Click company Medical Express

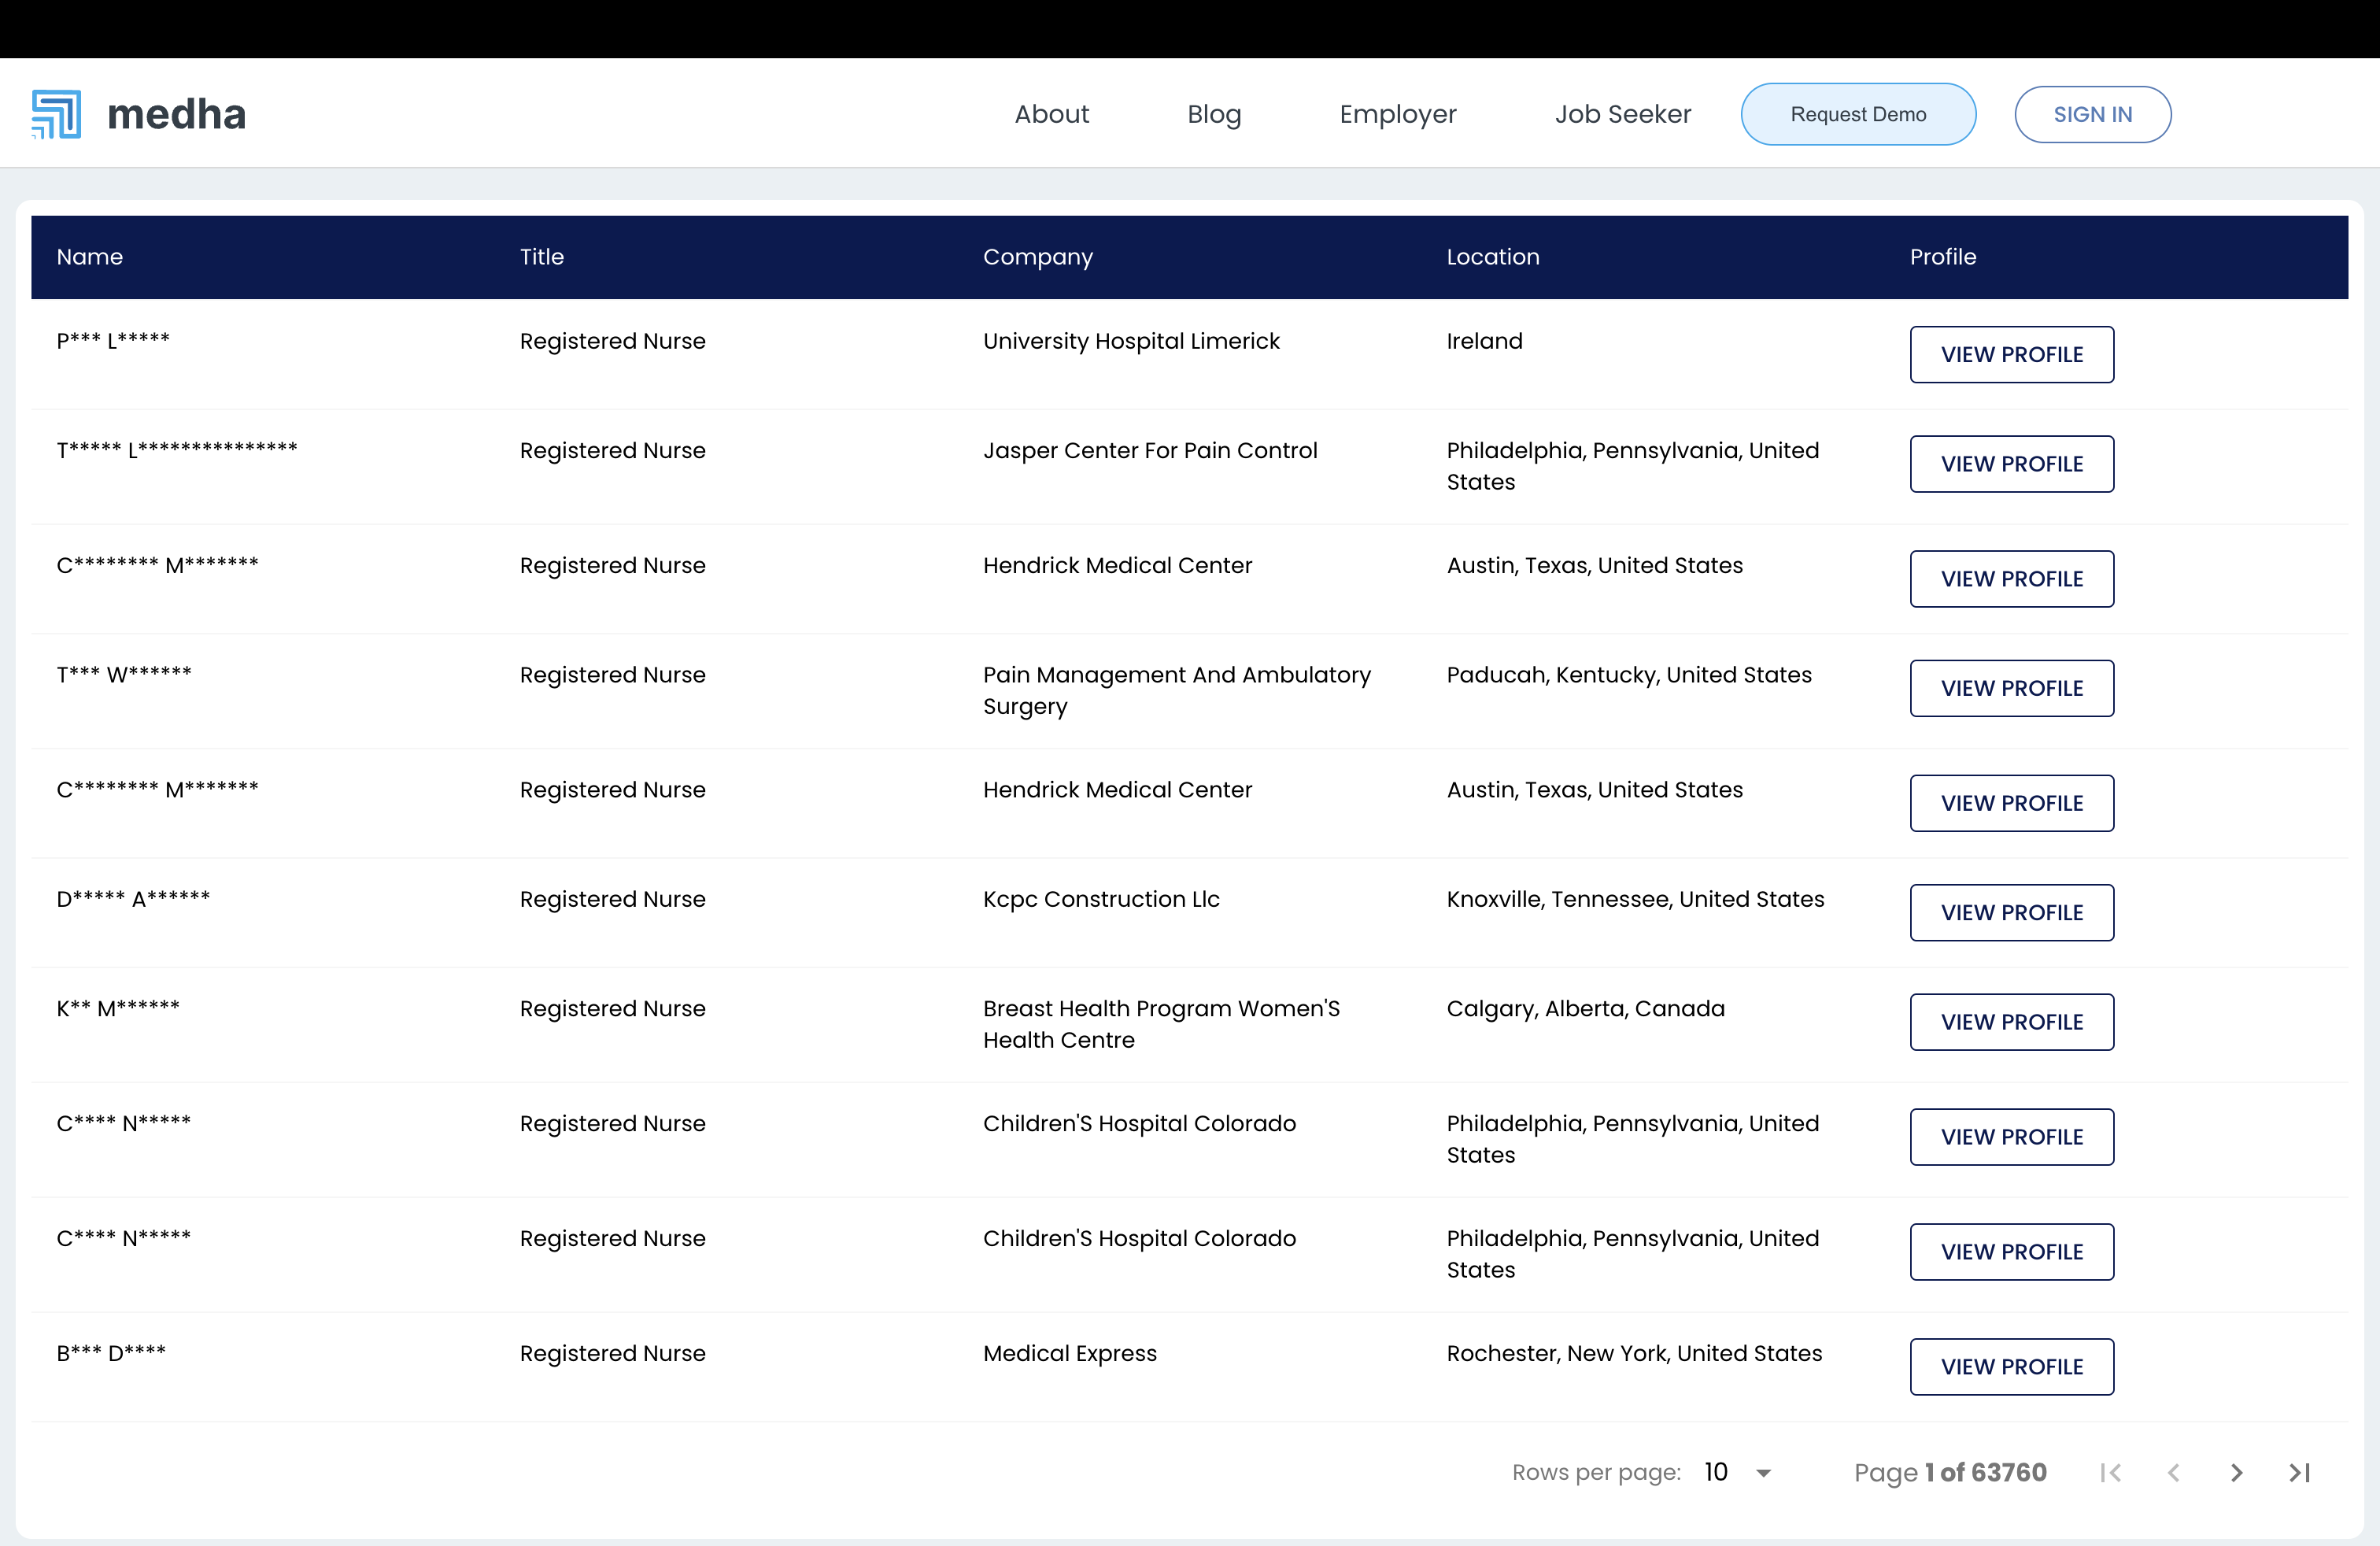(1070, 1353)
